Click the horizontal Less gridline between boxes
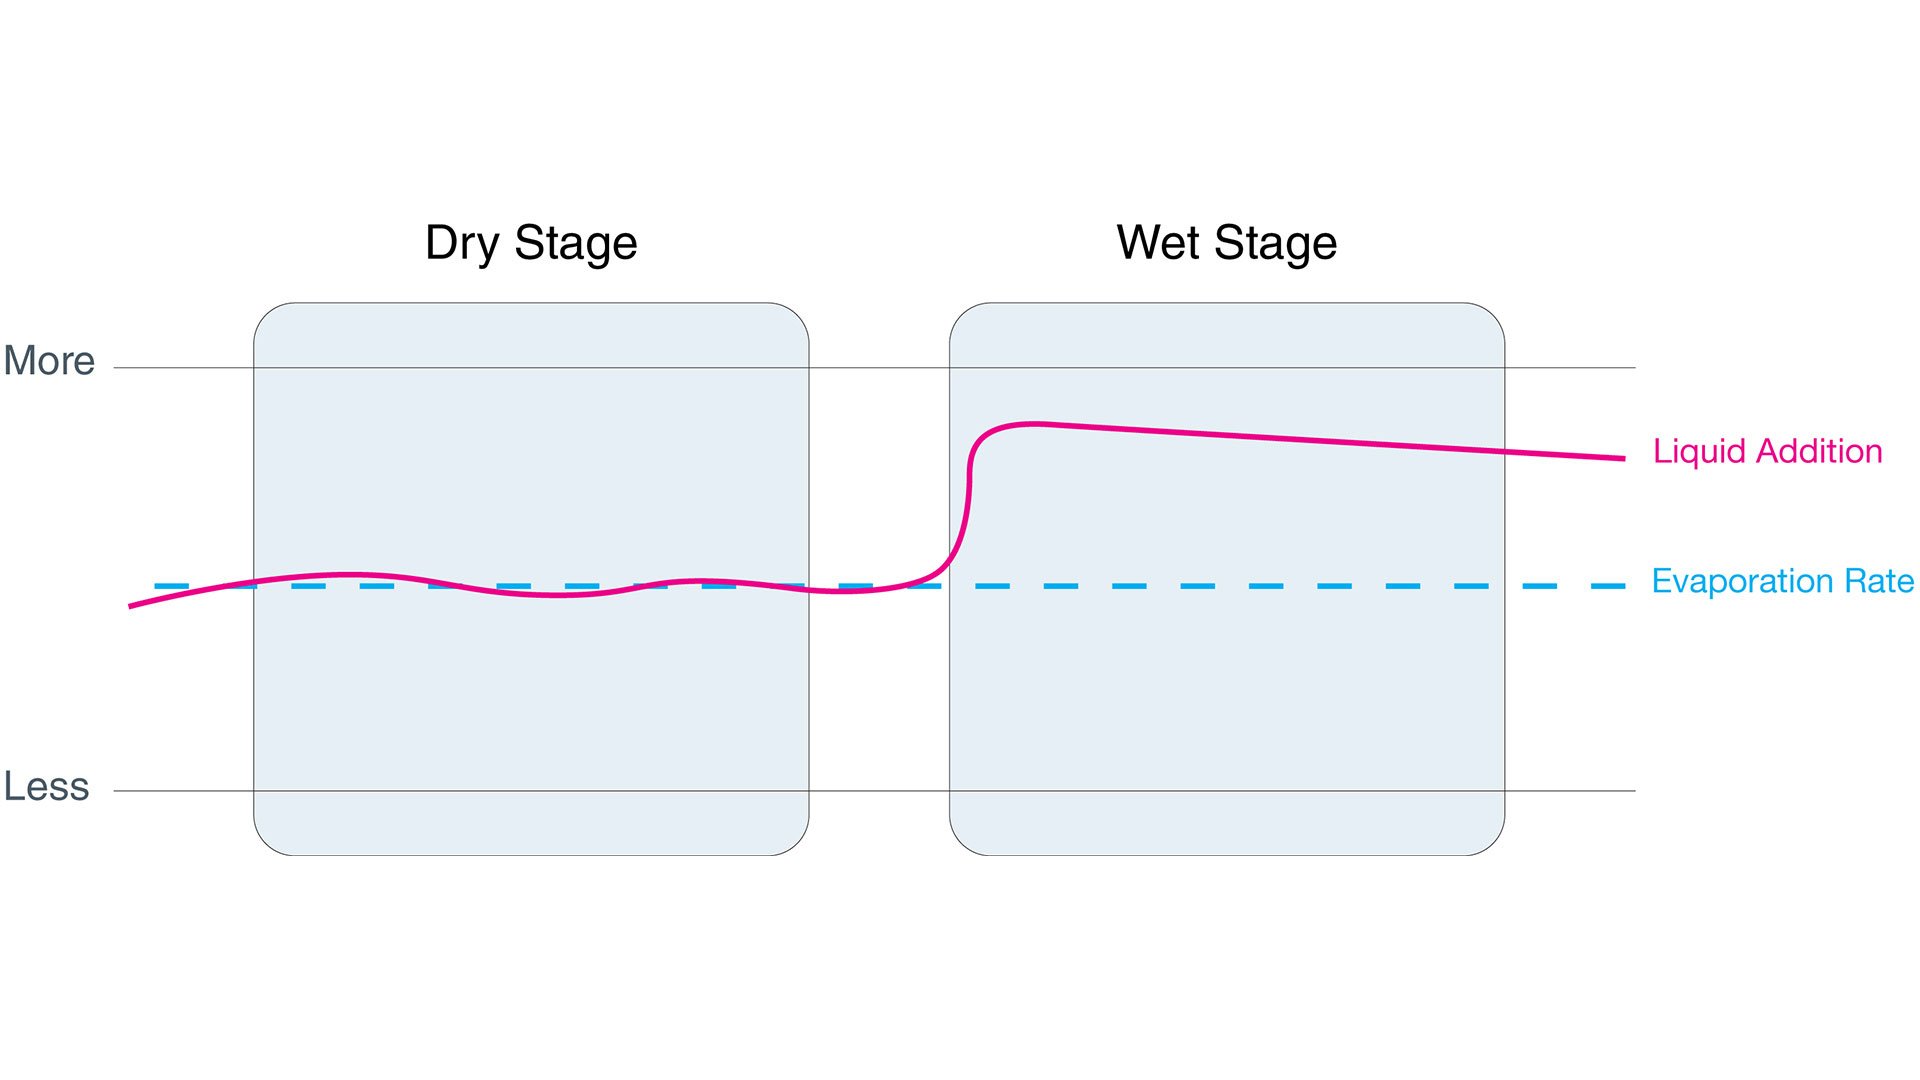The width and height of the screenshot is (1920, 1080). tap(879, 791)
